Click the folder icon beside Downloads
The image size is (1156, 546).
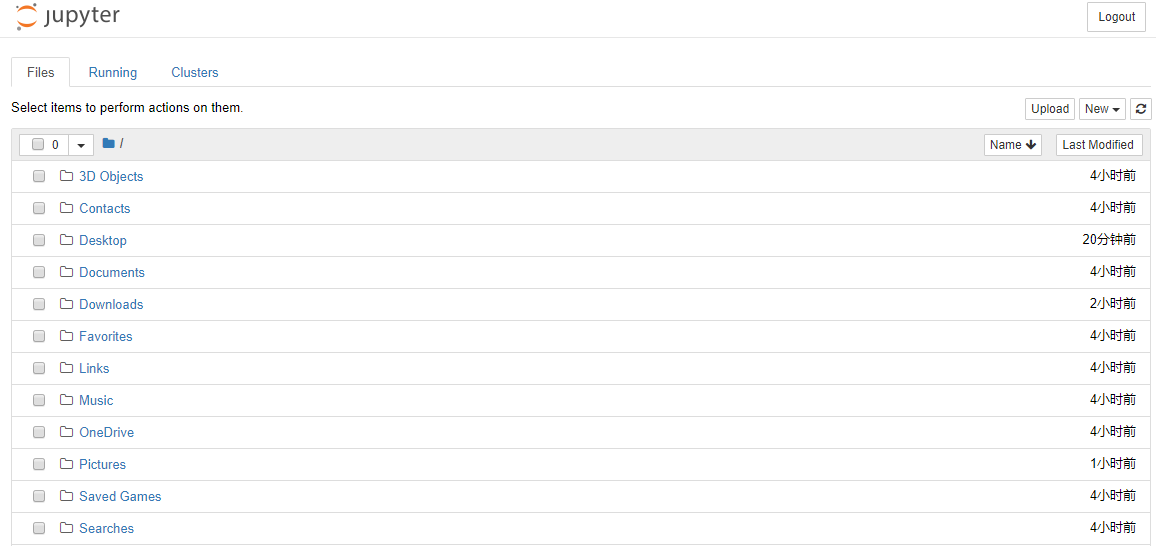67,305
